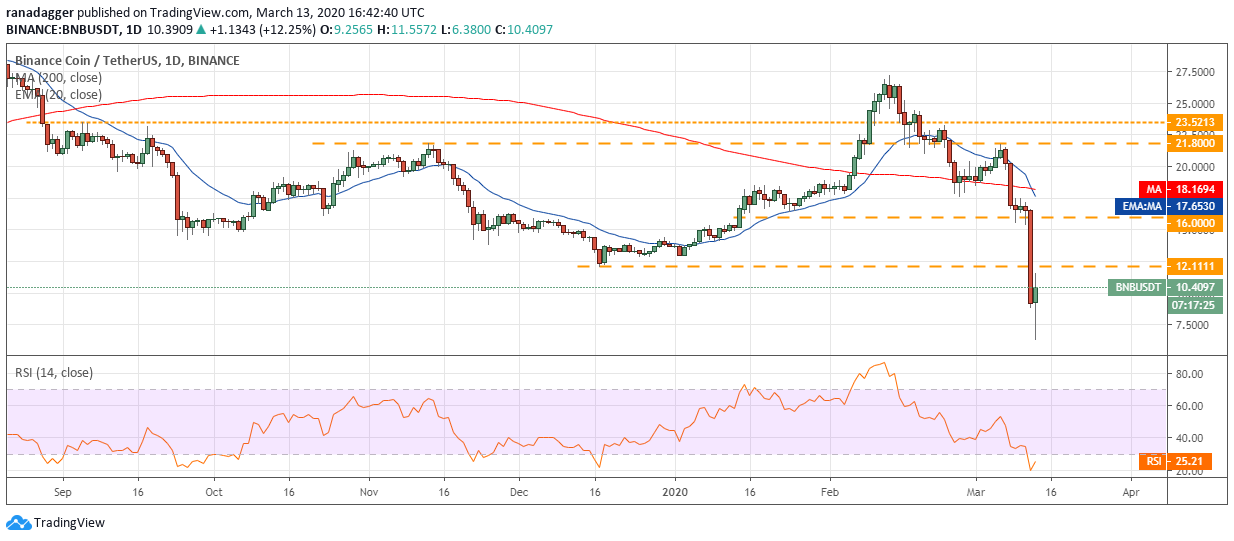Click the Nov label on the time axis

pyautogui.click(x=369, y=492)
